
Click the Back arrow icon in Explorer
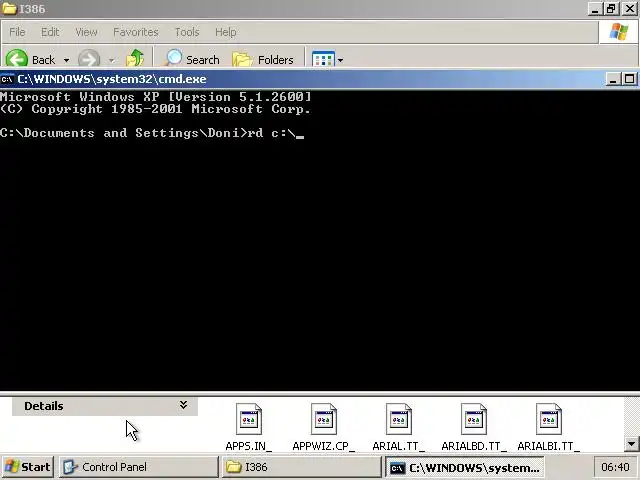(x=17, y=59)
